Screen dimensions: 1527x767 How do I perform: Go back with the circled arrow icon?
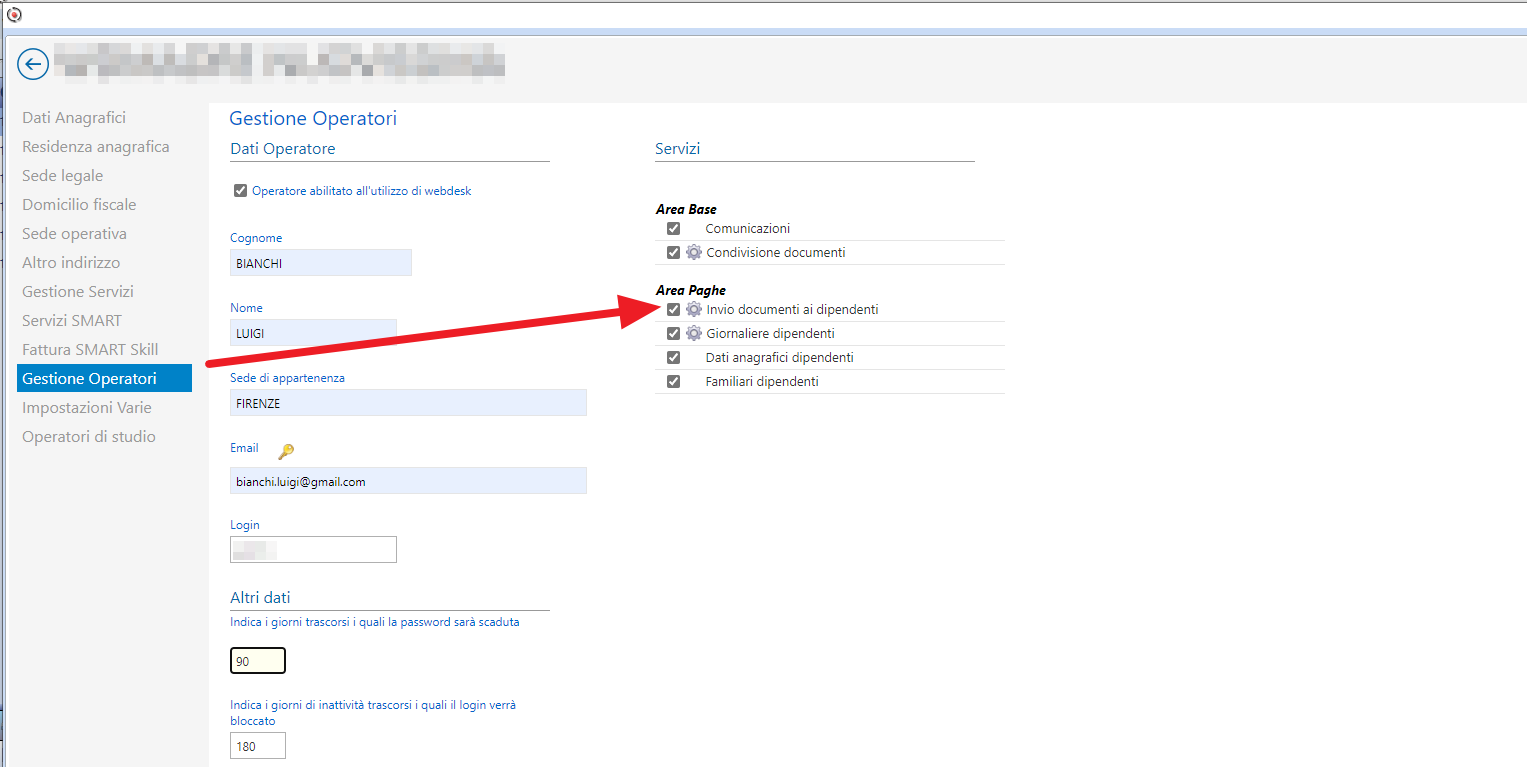point(33,65)
